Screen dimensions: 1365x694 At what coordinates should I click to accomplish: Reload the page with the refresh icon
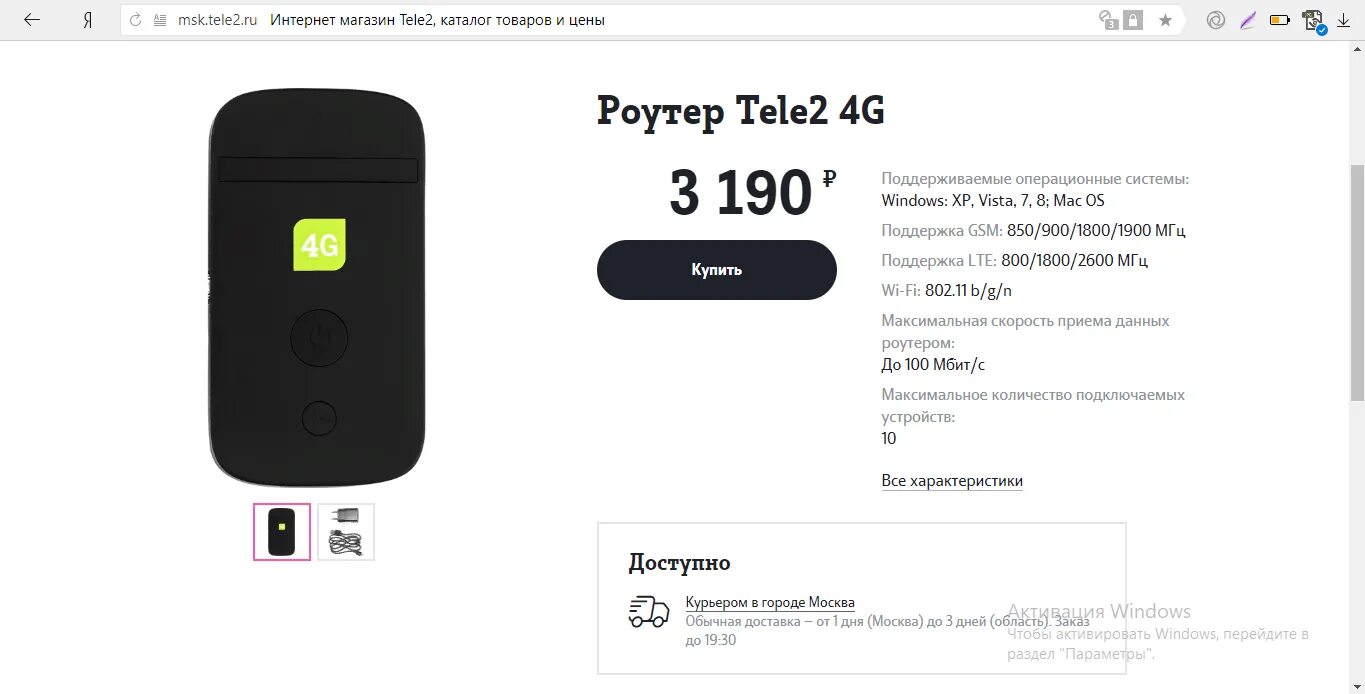136,20
